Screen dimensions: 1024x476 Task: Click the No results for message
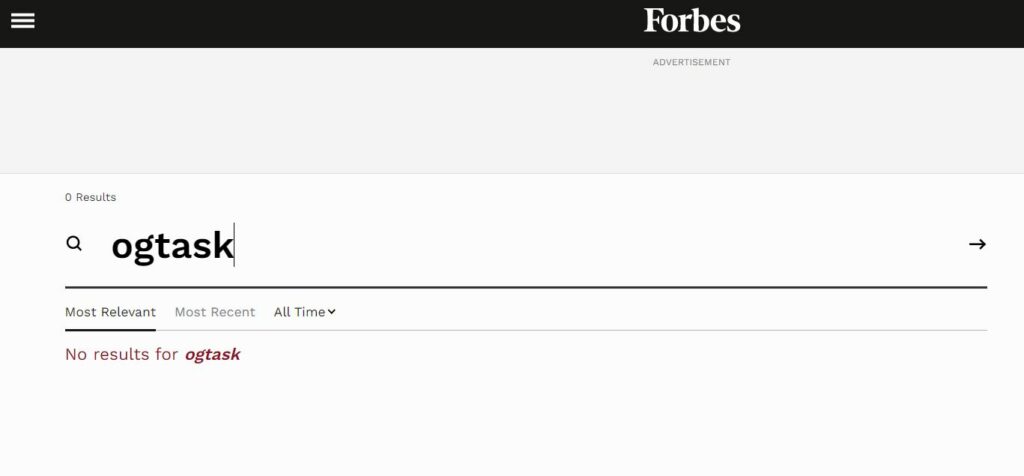(152, 355)
